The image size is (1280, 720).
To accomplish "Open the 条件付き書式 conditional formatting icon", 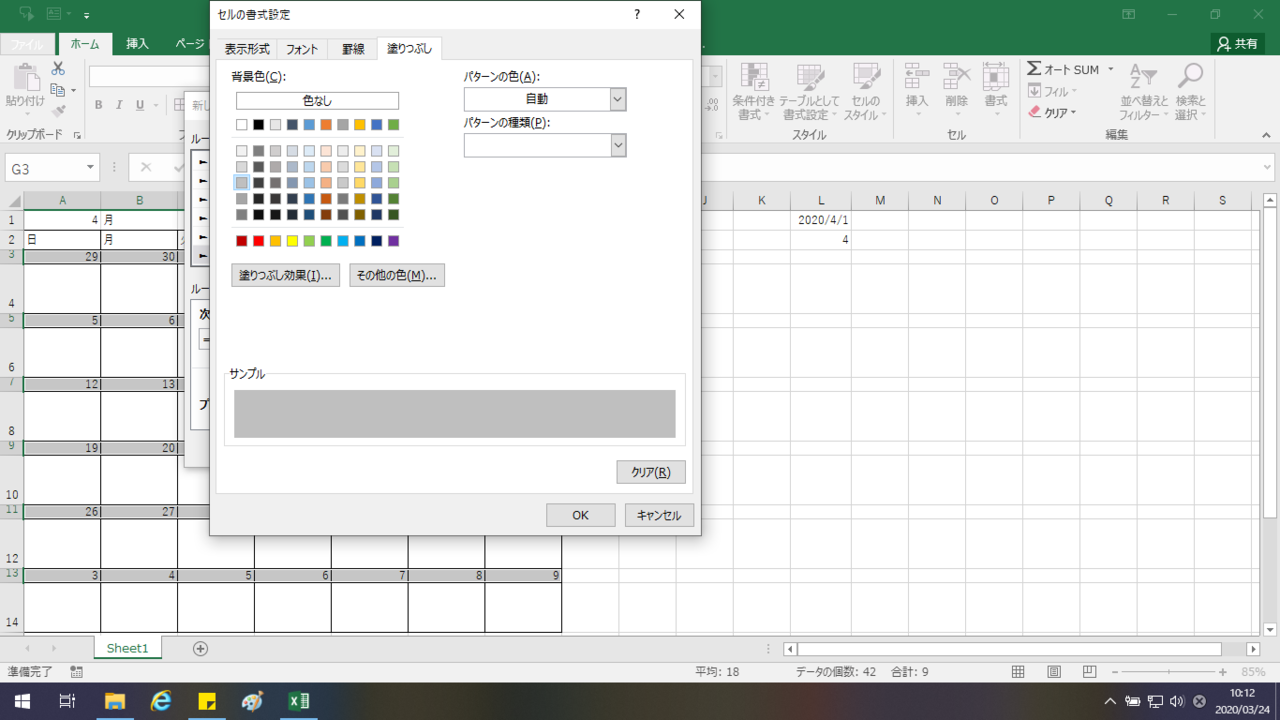I will [754, 77].
